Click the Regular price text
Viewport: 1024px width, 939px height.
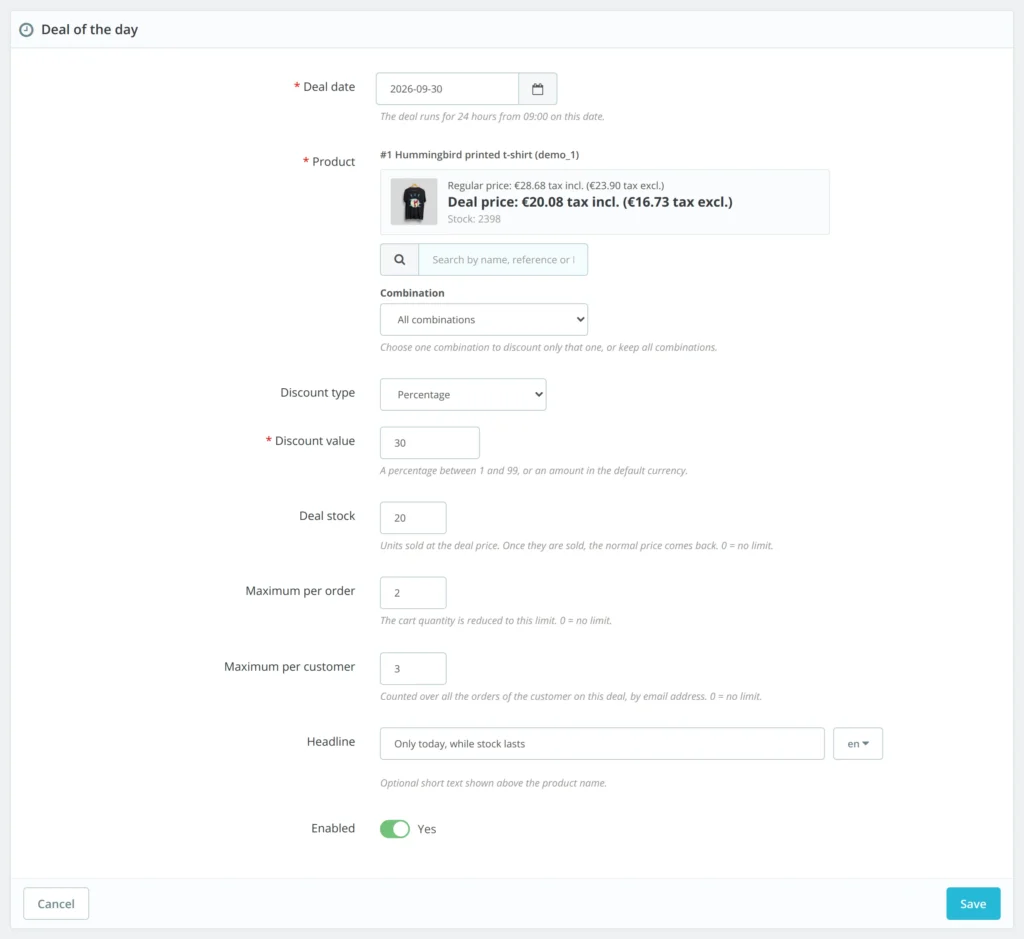556,185
